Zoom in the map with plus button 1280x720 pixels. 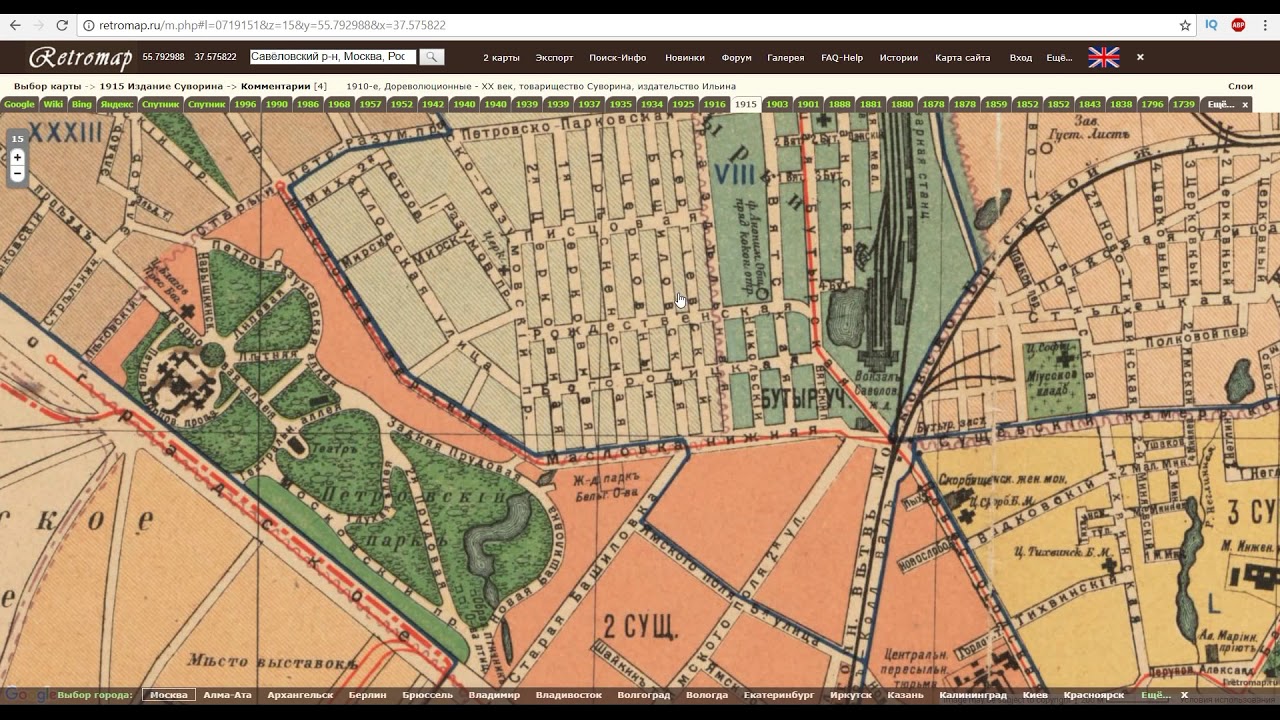[17, 158]
